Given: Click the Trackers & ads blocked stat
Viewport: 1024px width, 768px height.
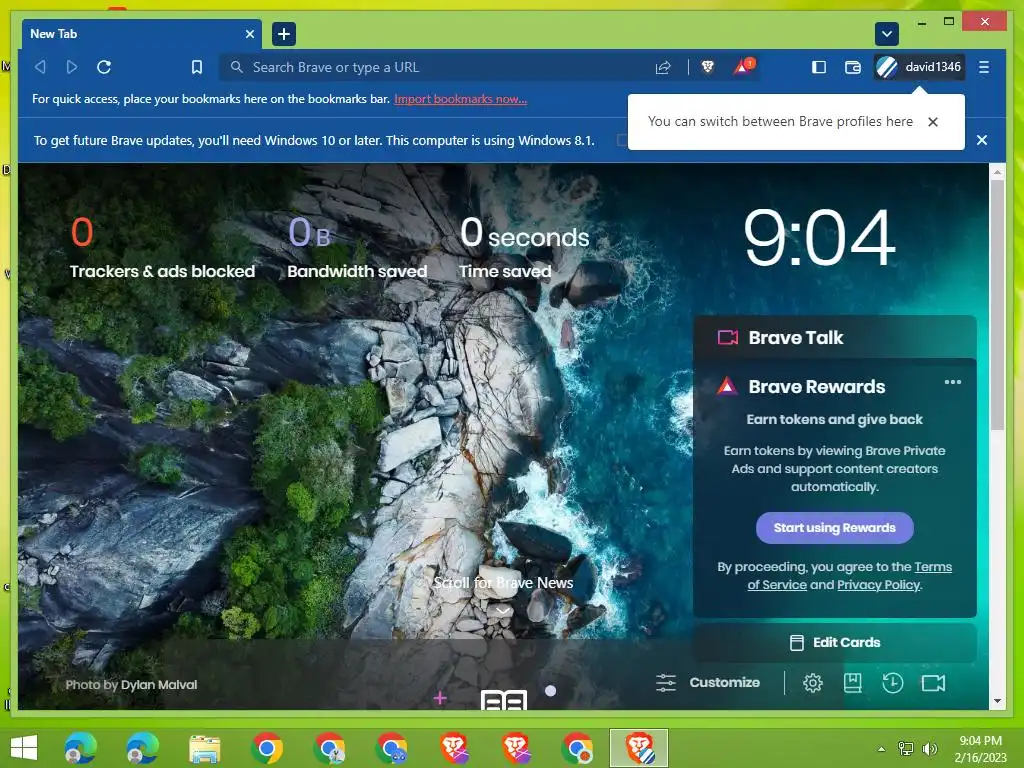Looking at the screenshot, I should [x=162, y=248].
